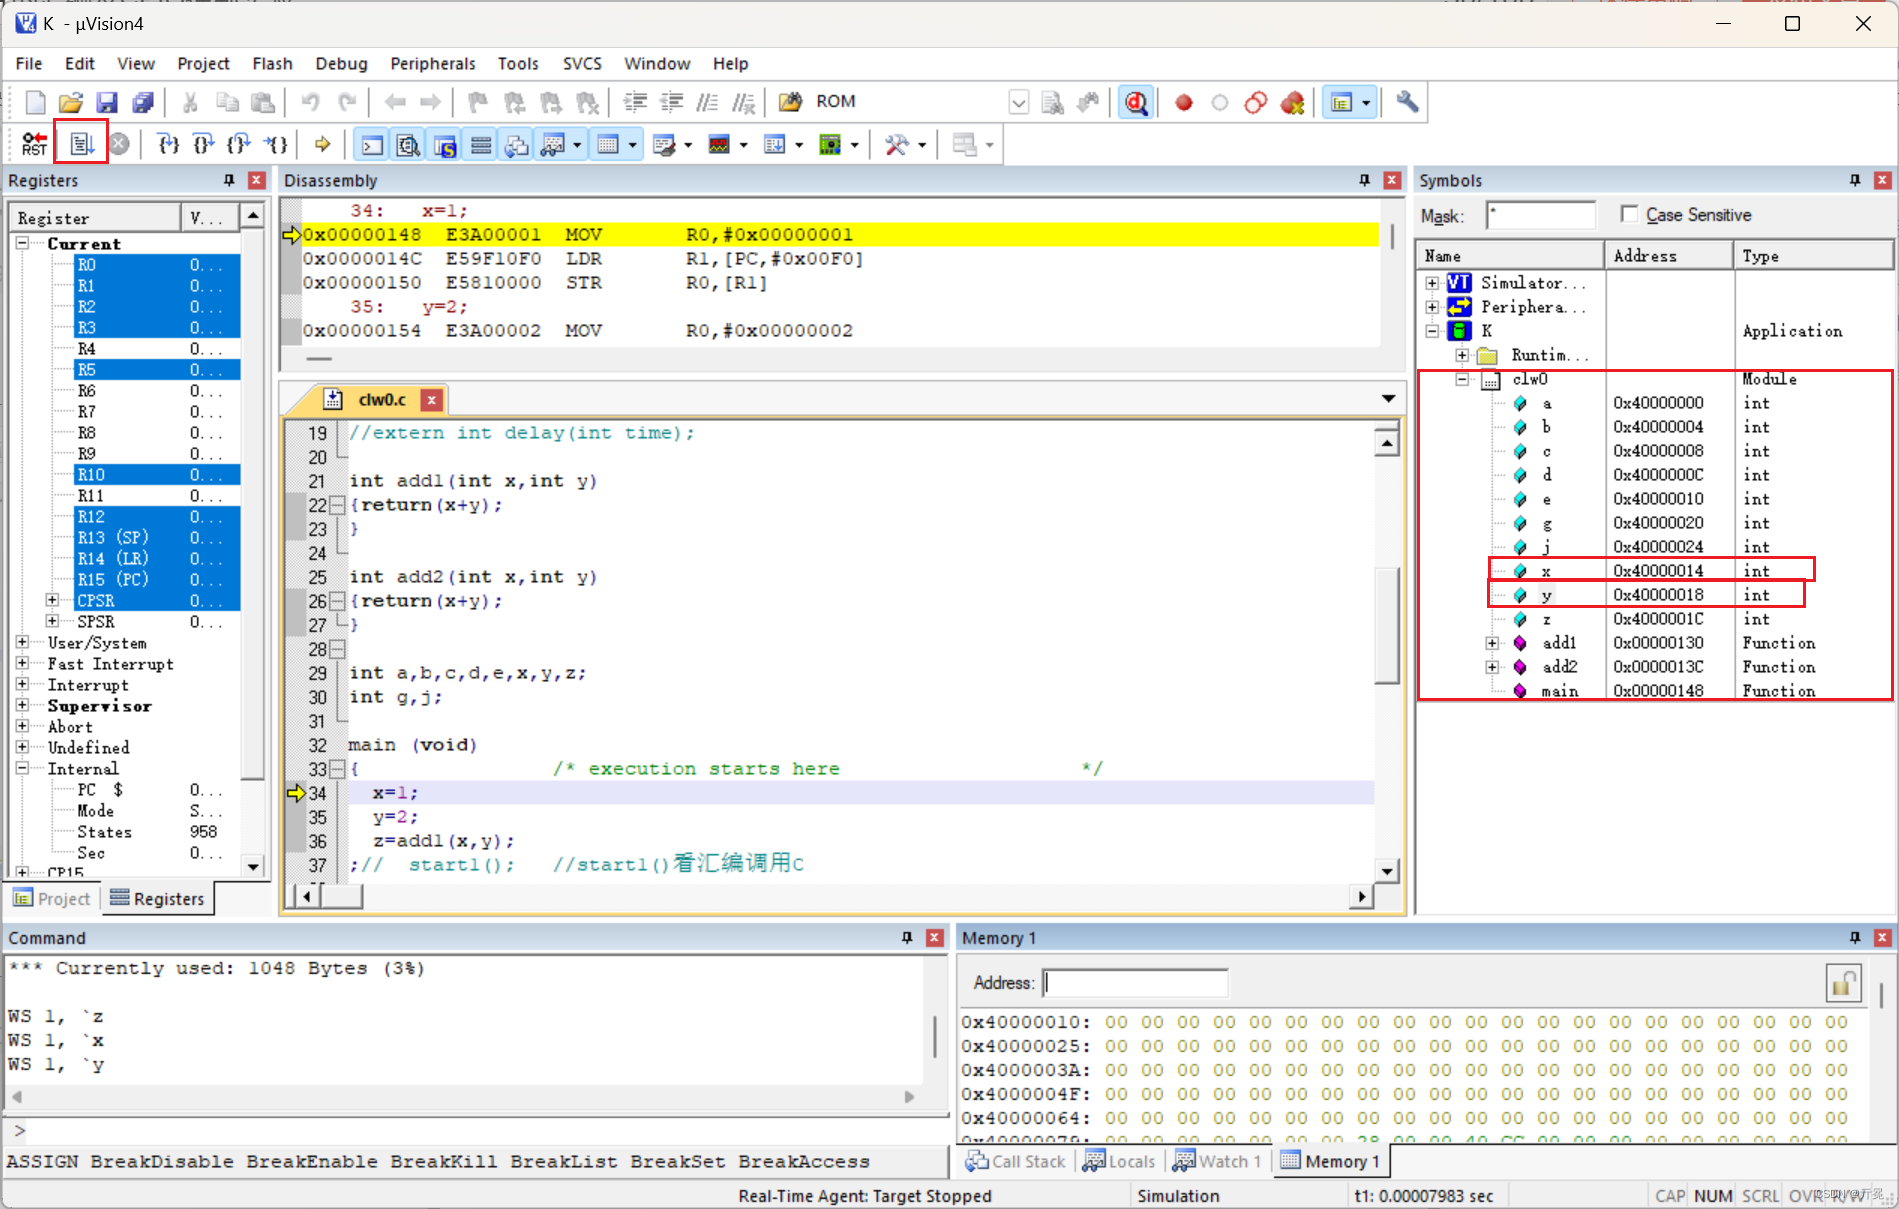Click the editor vertical scrollbar thumb

click(x=1386, y=625)
